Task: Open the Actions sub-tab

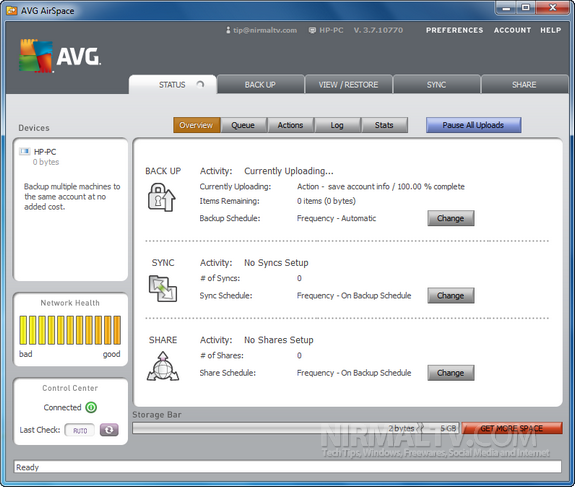Action: click(290, 125)
